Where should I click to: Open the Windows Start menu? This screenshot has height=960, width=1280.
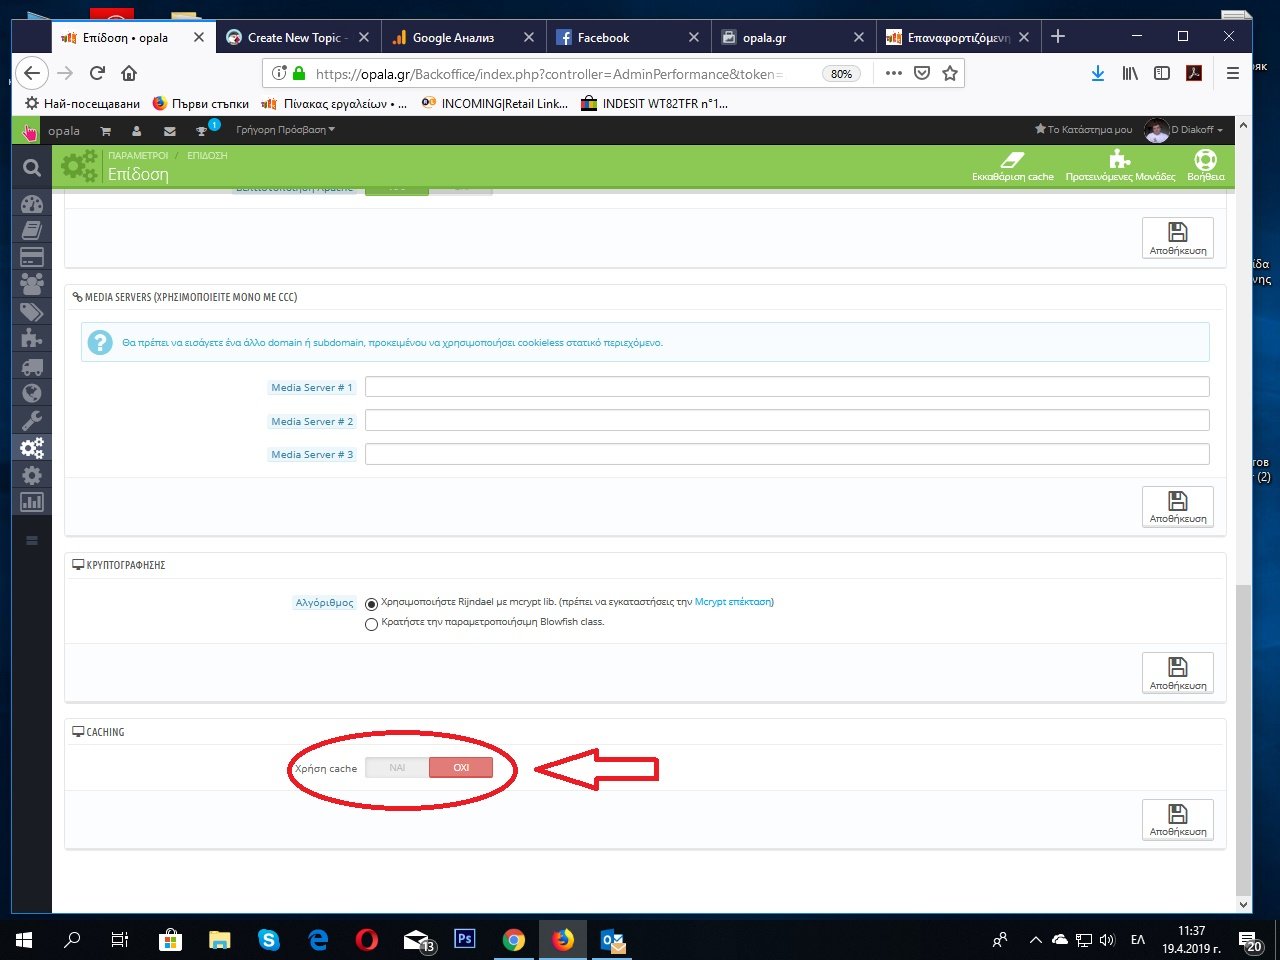pos(24,940)
